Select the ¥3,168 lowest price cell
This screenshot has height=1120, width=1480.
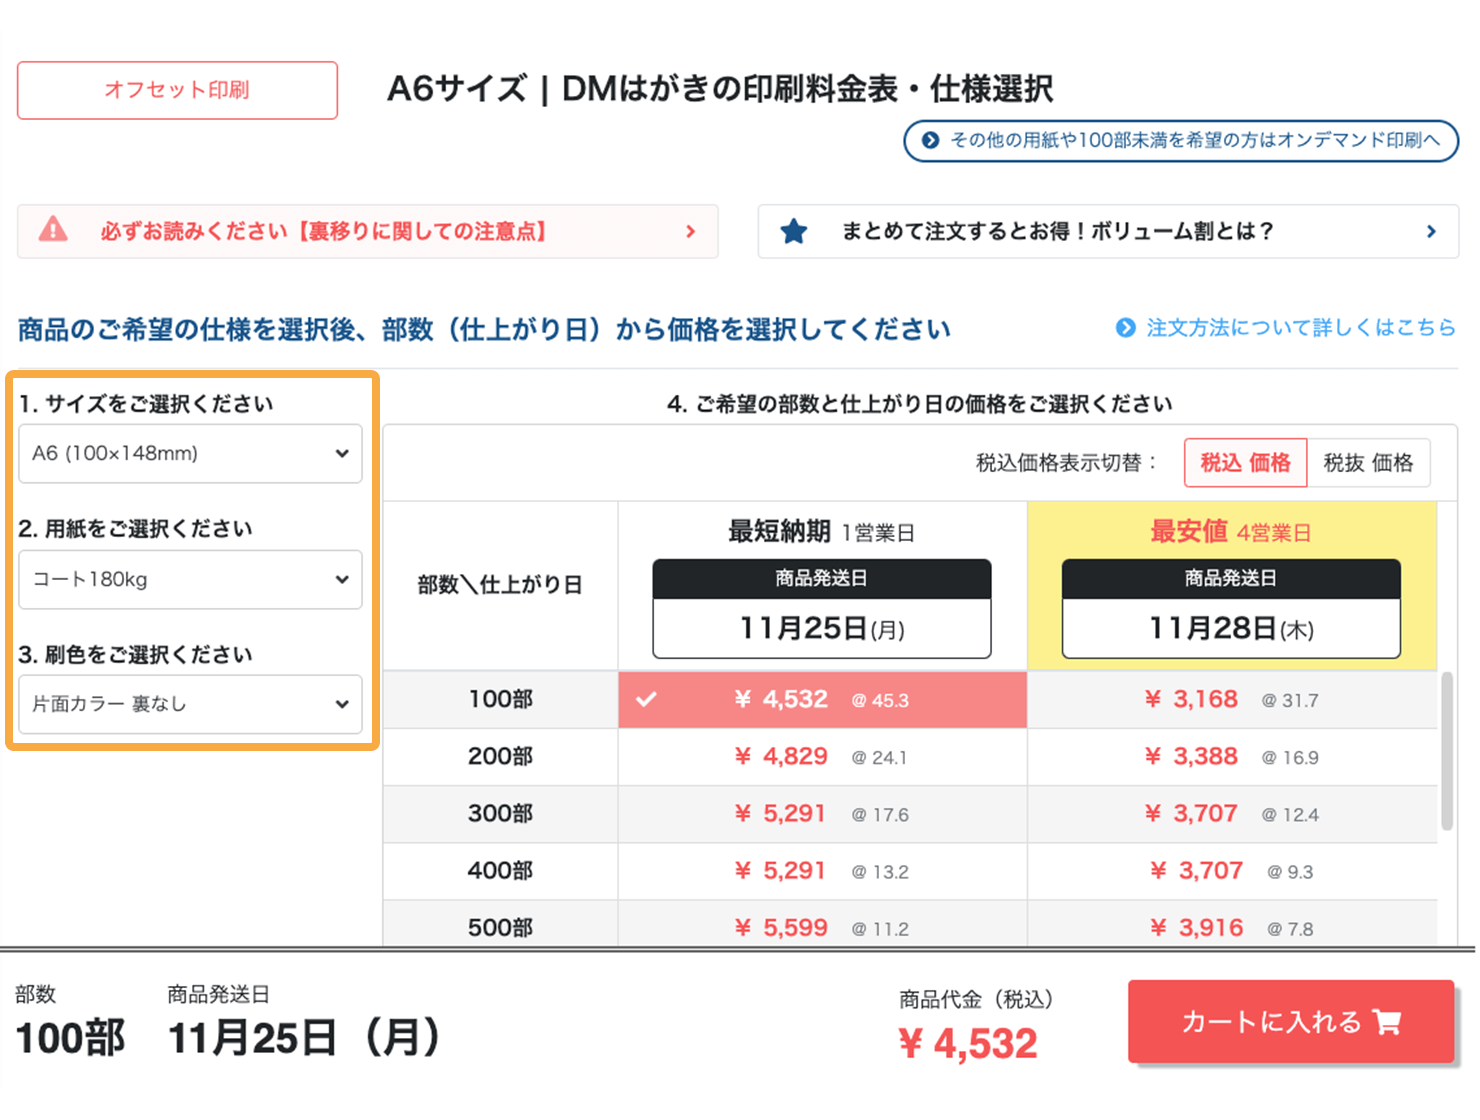pyautogui.click(x=1230, y=700)
